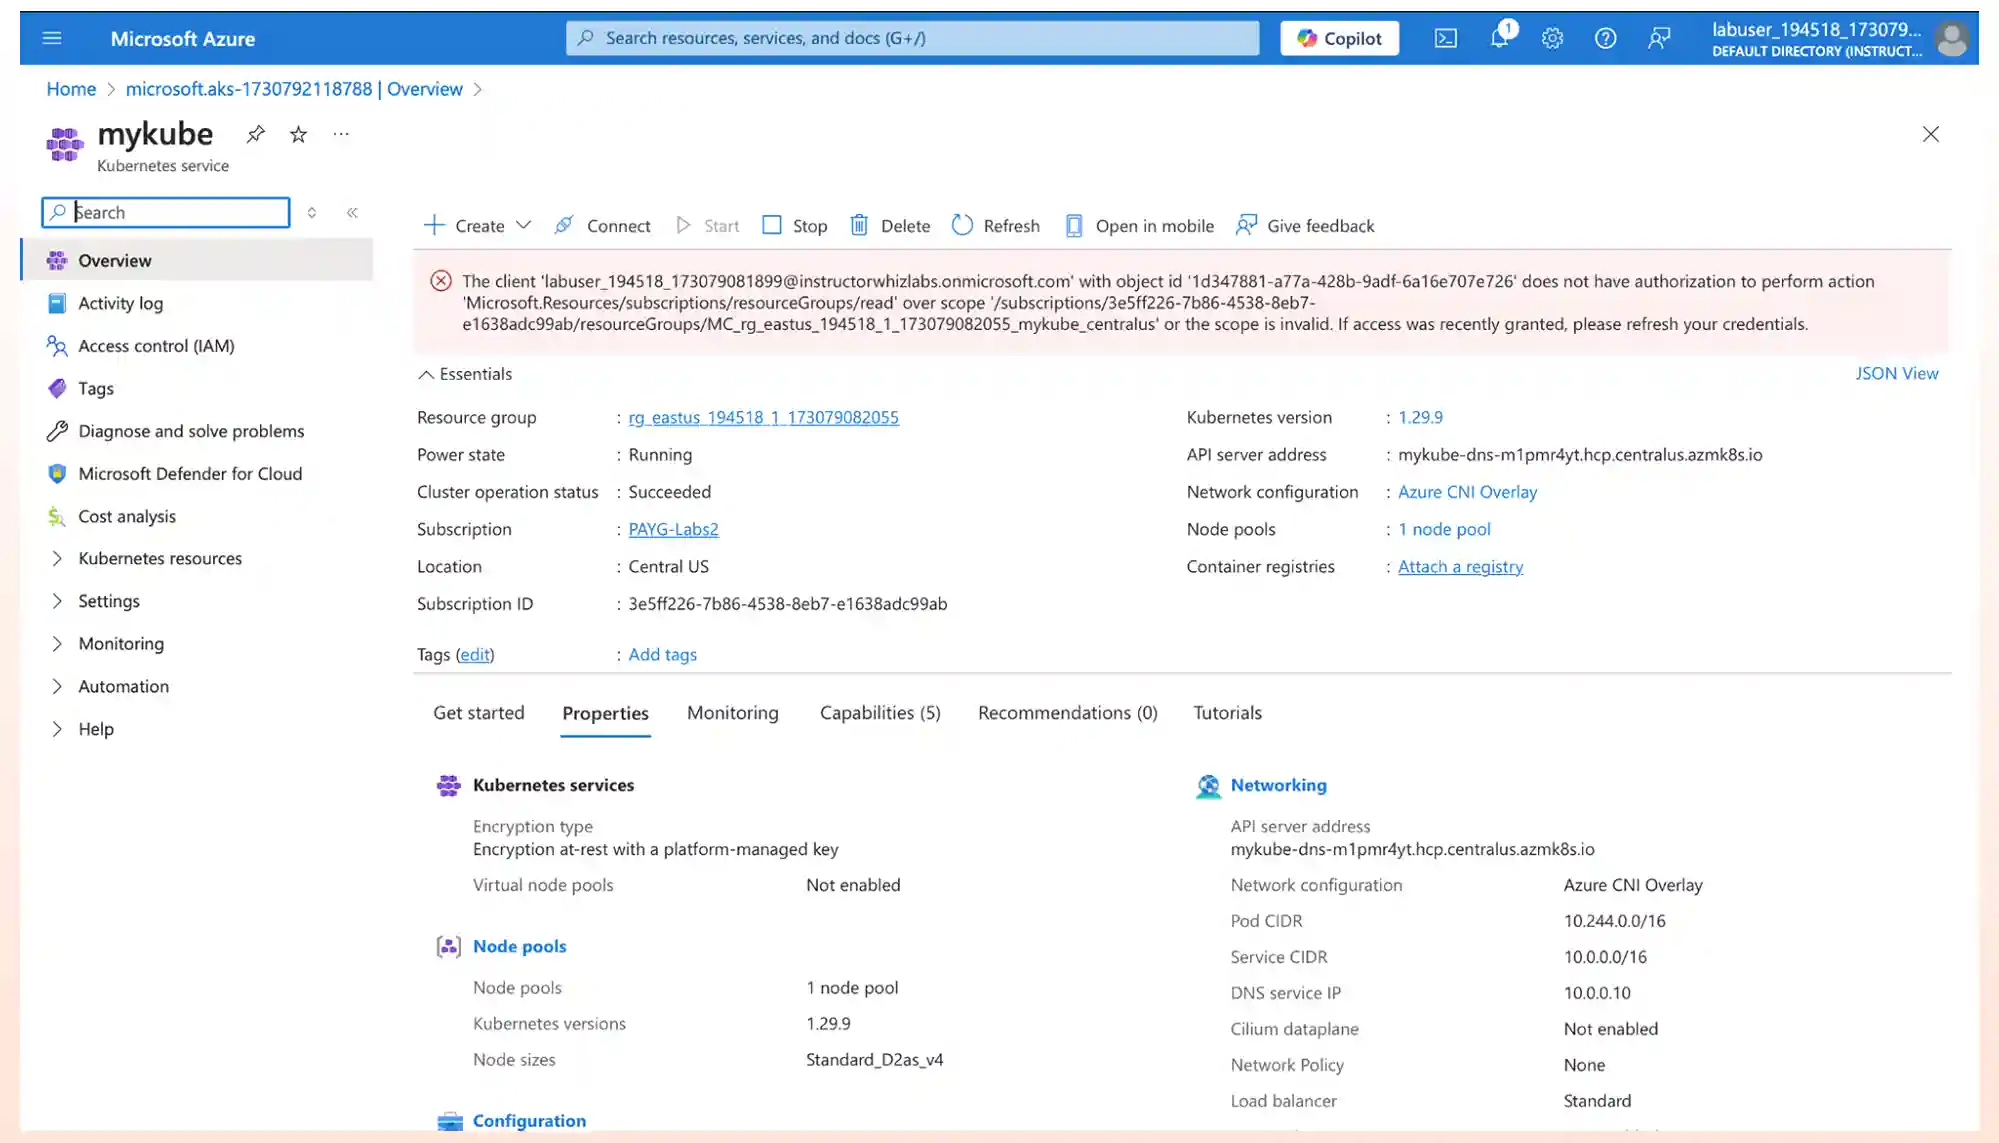Open the Create dropdown
This screenshot has width=1999, height=1143.
click(x=477, y=226)
